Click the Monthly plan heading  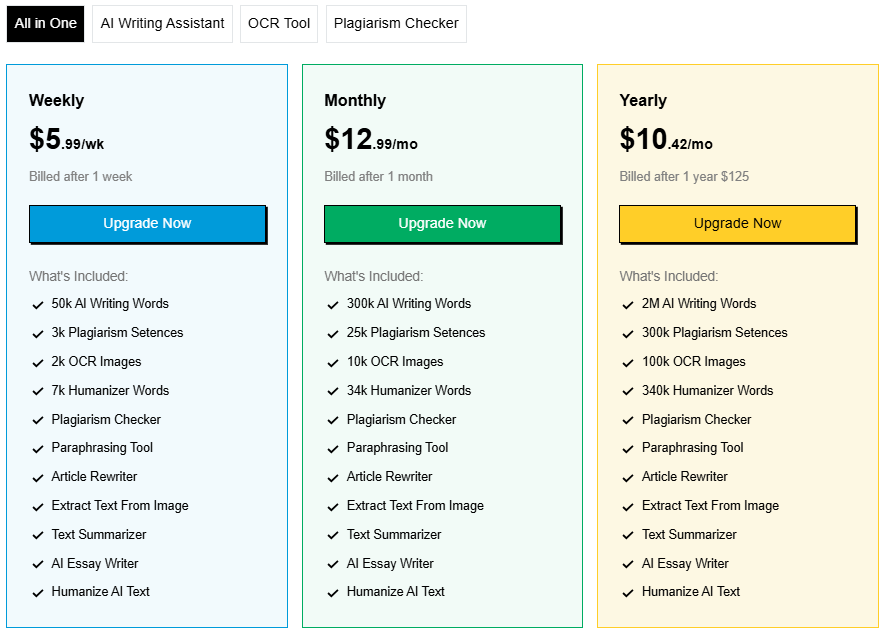tap(354, 100)
